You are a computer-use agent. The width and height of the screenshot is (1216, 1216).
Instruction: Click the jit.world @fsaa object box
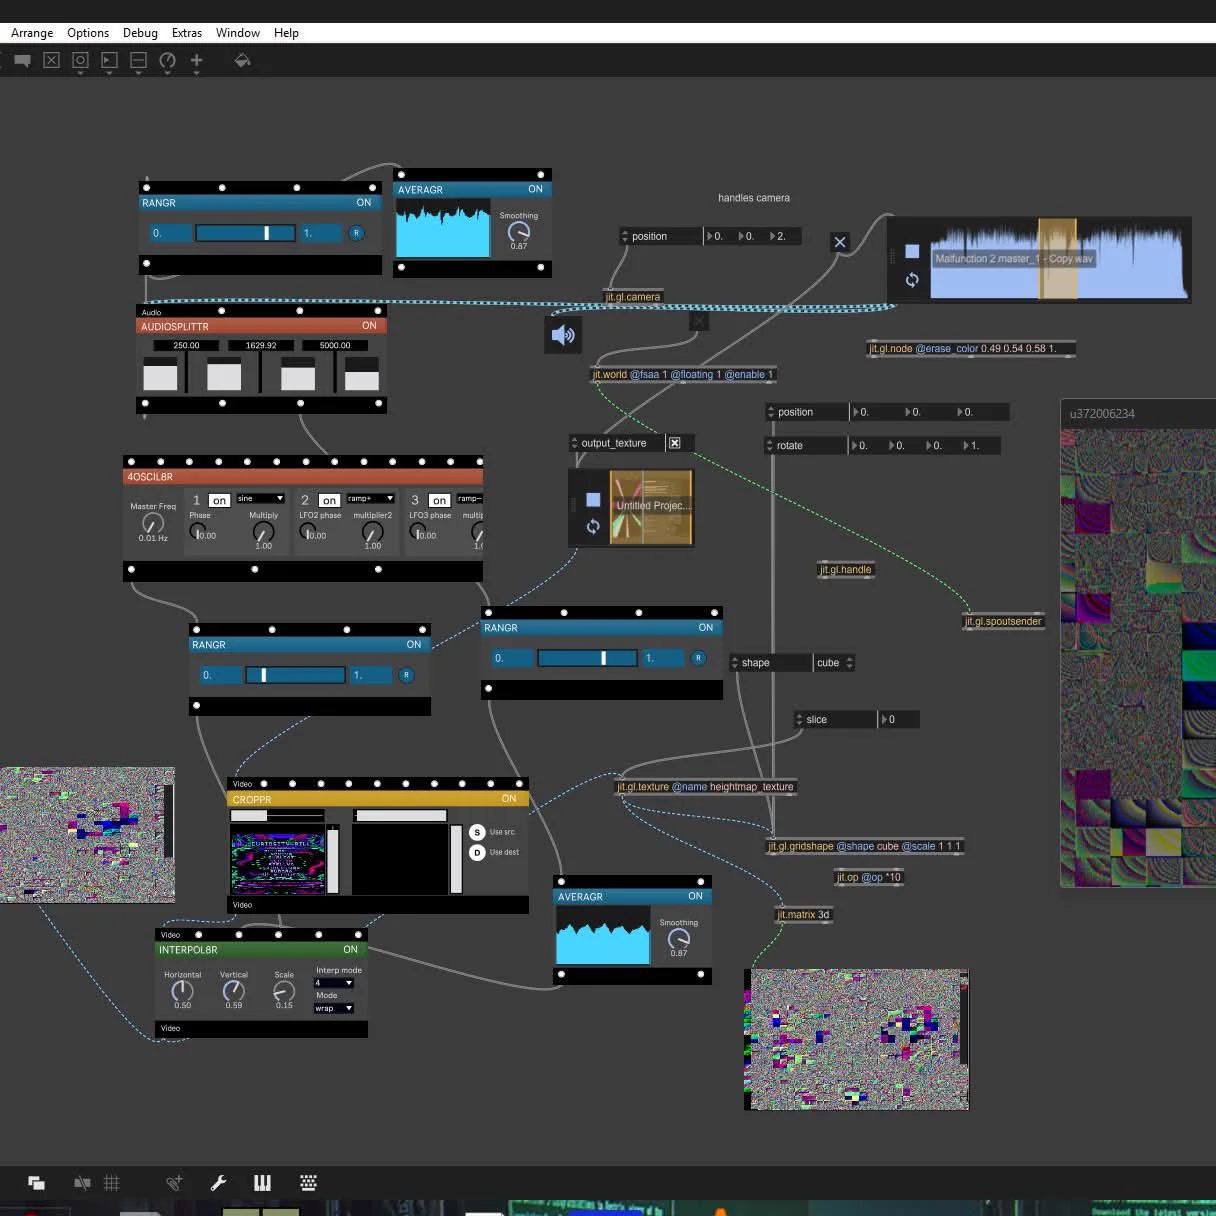coord(684,375)
